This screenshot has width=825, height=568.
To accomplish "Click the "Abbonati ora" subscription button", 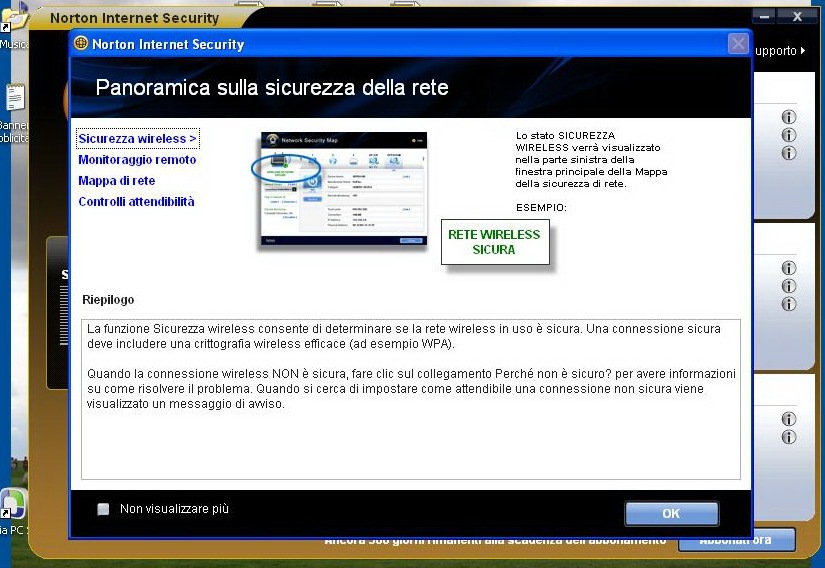I will pos(736,540).
